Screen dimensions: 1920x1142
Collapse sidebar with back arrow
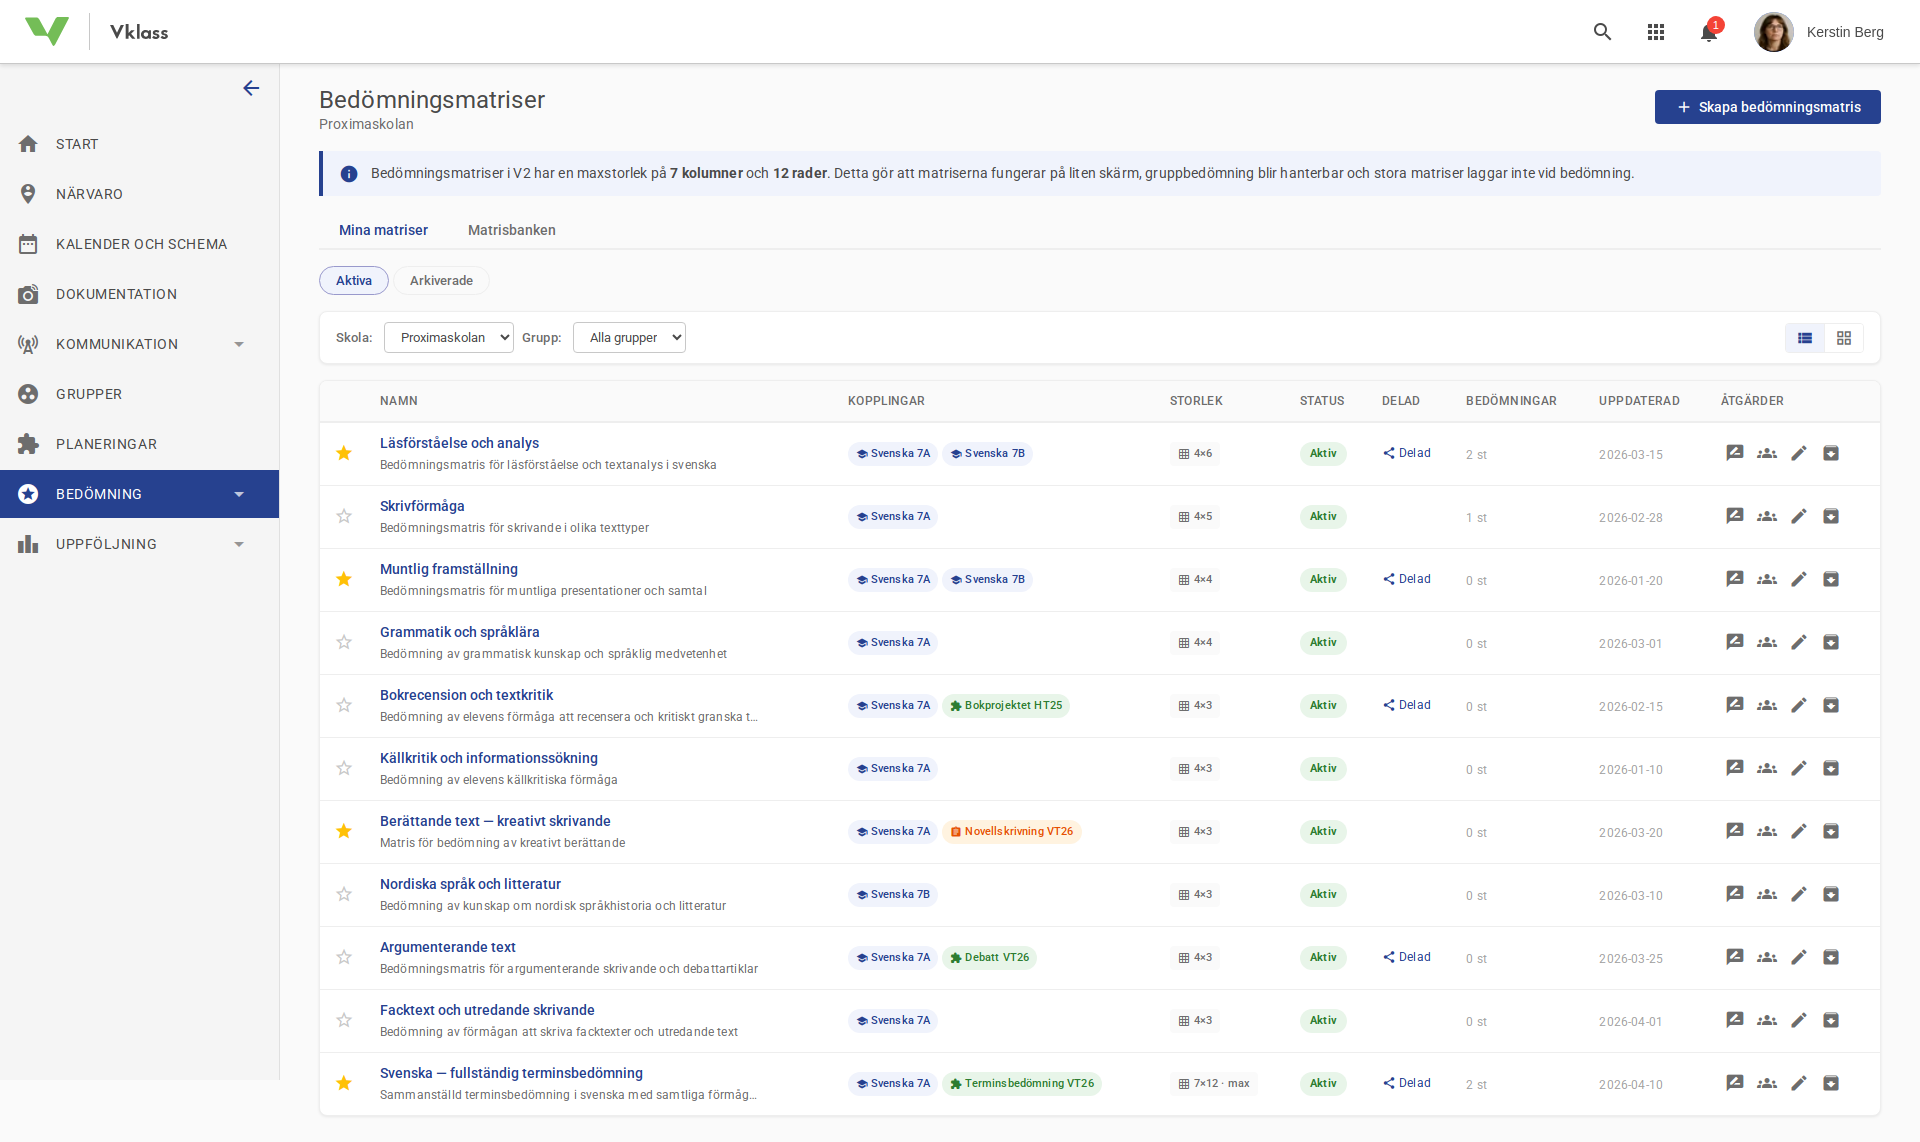click(251, 88)
